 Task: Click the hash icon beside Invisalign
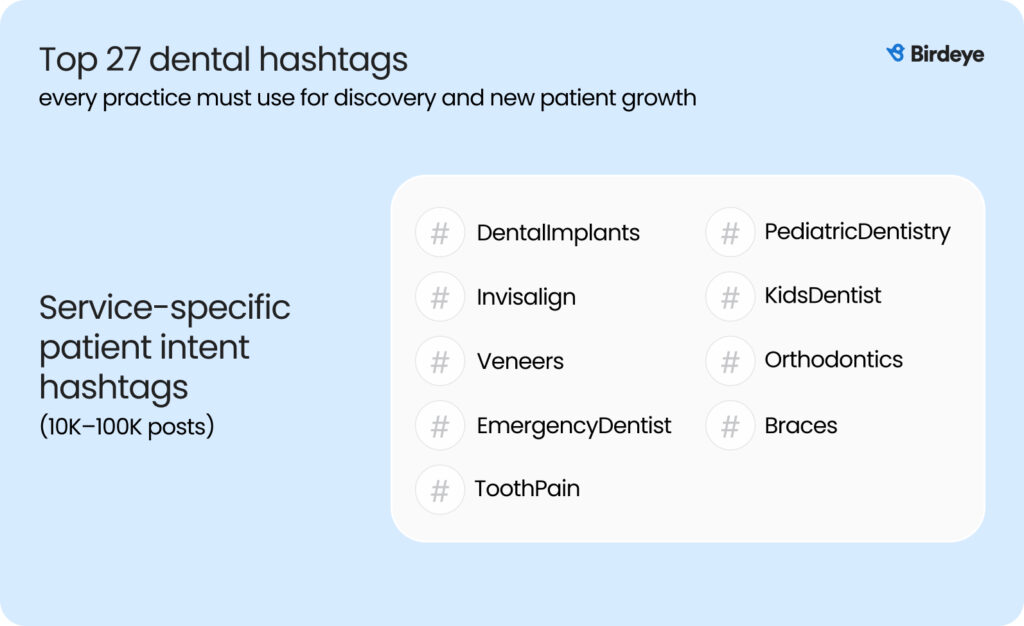point(440,297)
